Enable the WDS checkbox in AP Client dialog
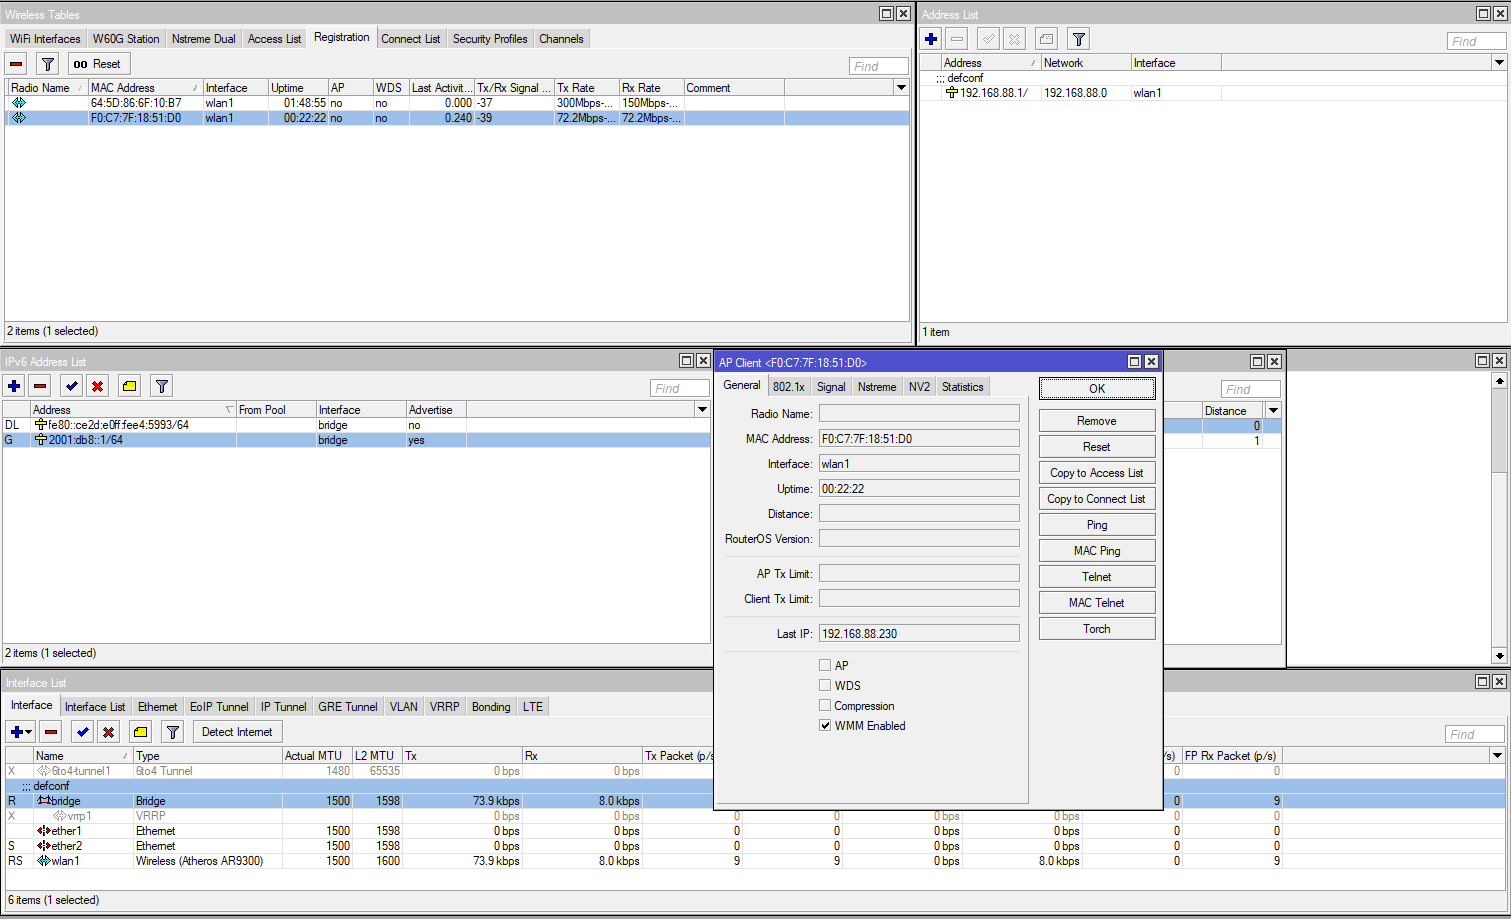Image resolution: width=1511 pixels, height=919 pixels. [x=825, y=685]
